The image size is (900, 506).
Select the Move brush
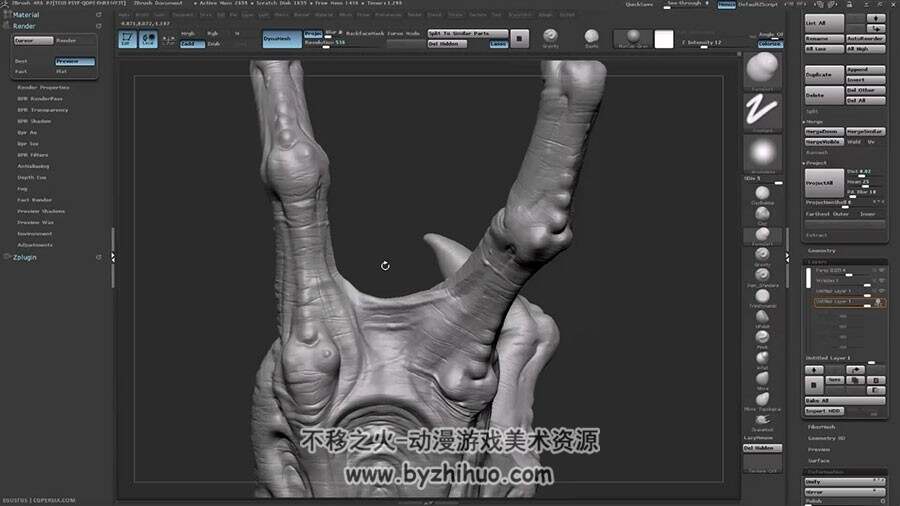[x=762, y=379]
